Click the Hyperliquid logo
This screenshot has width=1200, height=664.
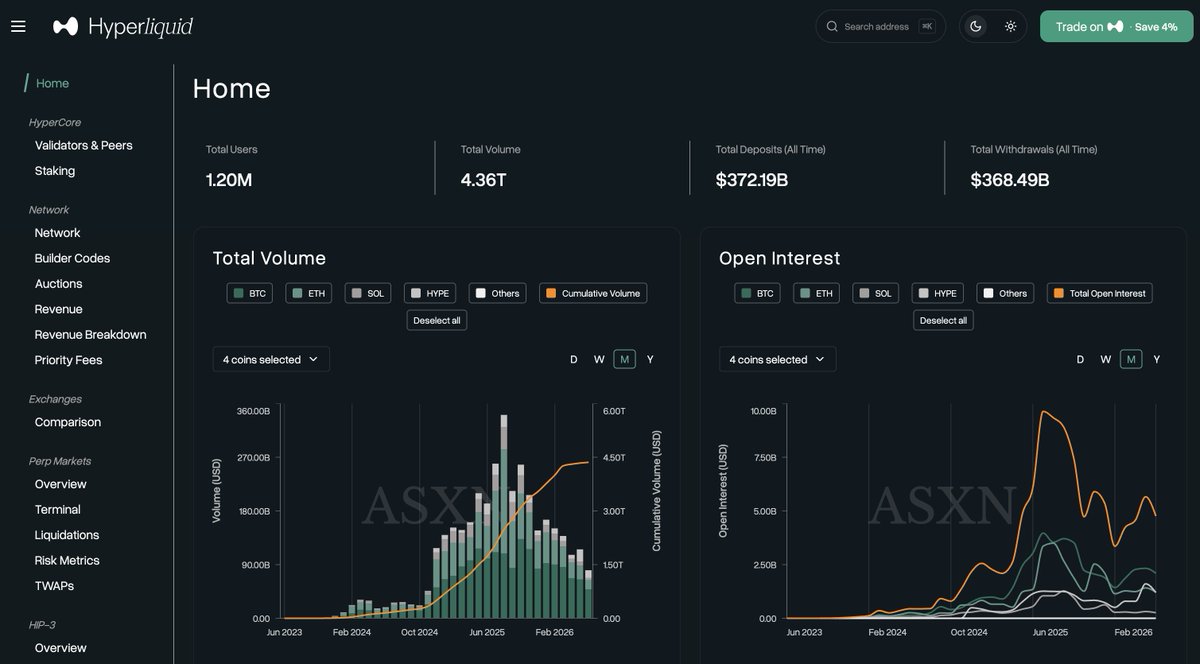(x=123, y=26)
